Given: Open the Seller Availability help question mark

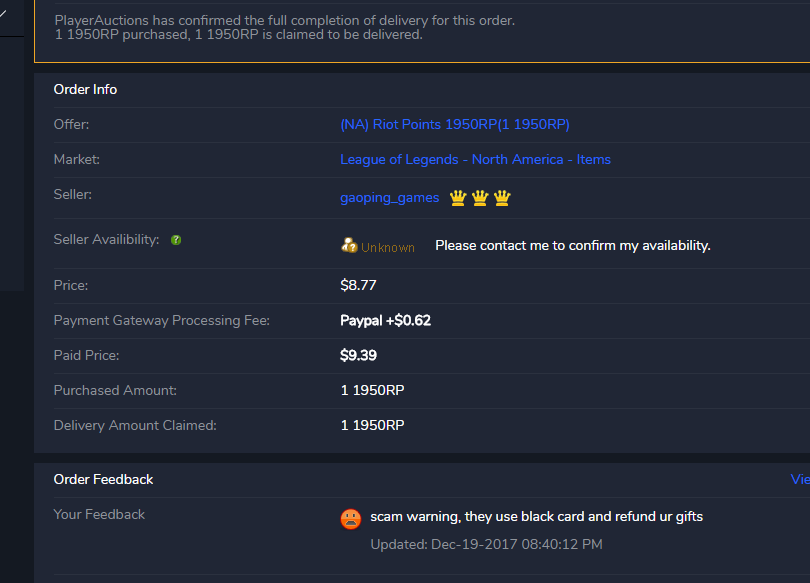Looking at the screenshot, I should point(176,240).
